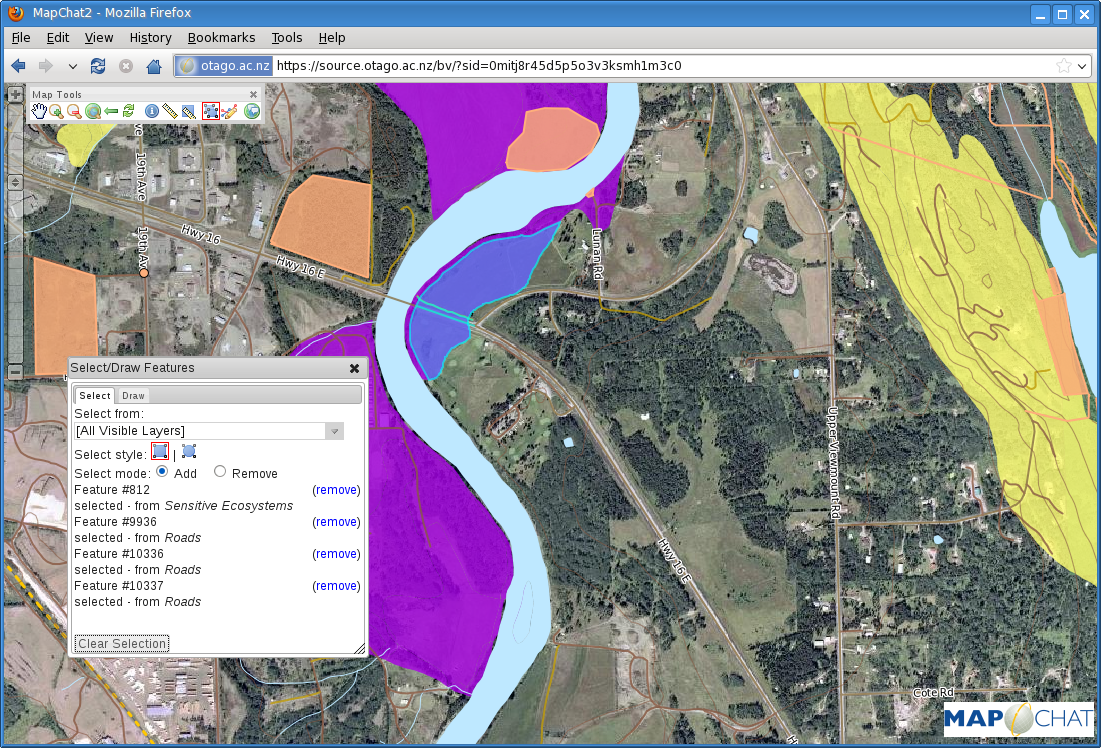Choose rectangle select style
The width and height of the screenshot is (1101, 748).
[160, 452]
